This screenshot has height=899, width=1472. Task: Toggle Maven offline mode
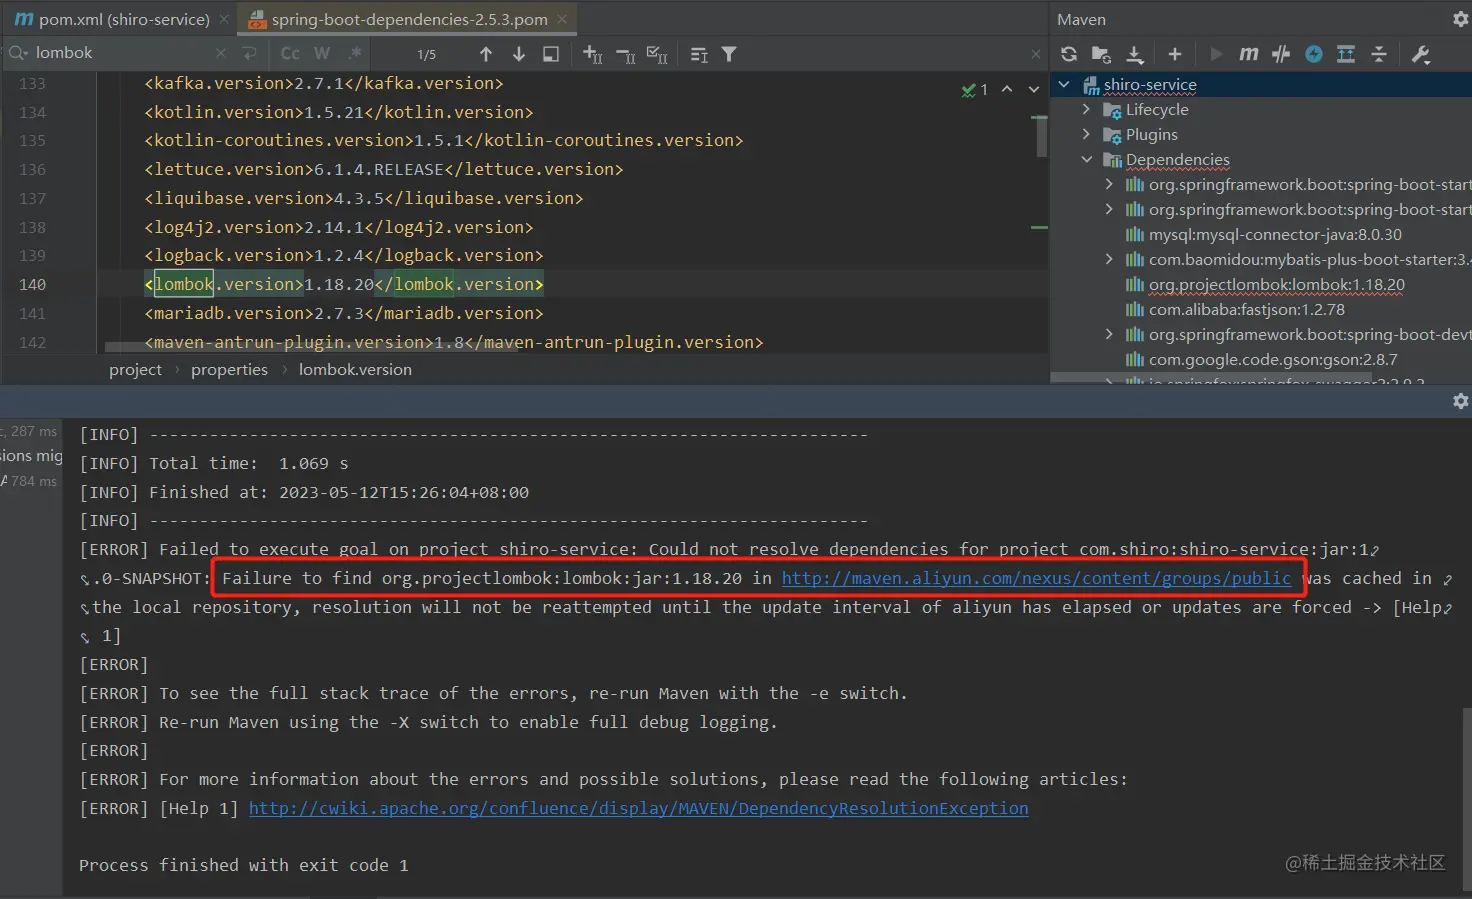coord(1281,54)
